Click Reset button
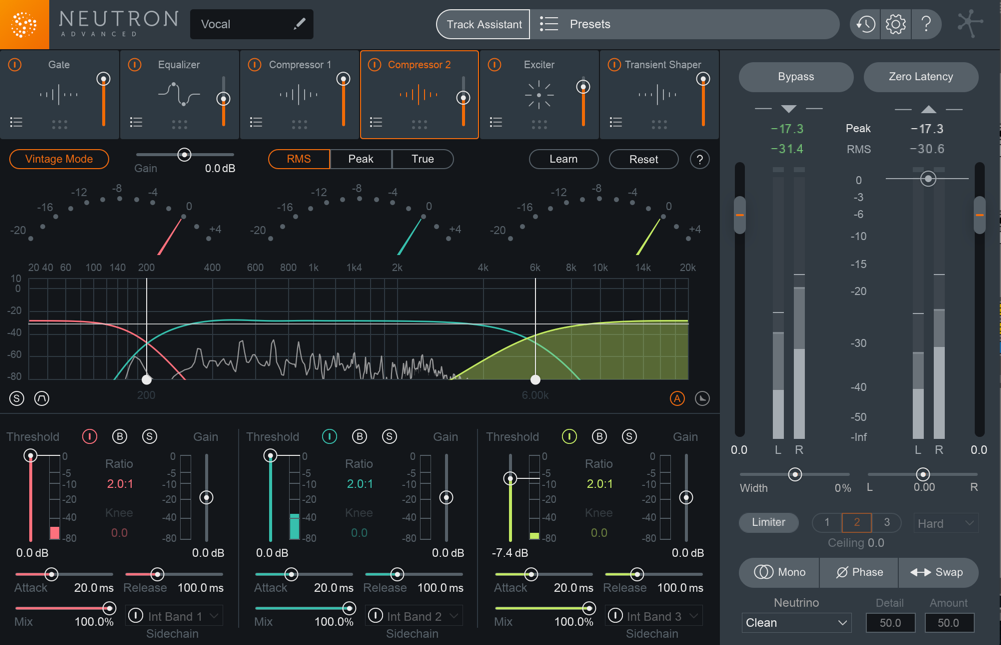 (644, 159)
